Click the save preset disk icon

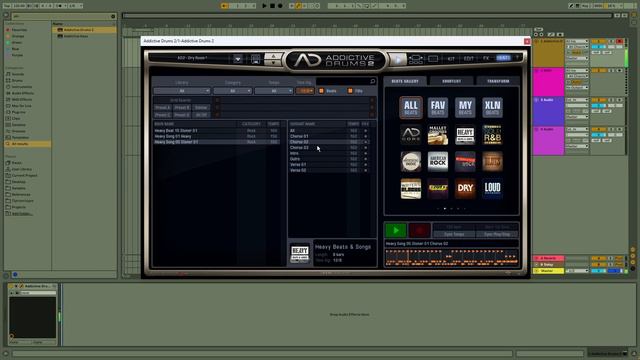(256, 60)
